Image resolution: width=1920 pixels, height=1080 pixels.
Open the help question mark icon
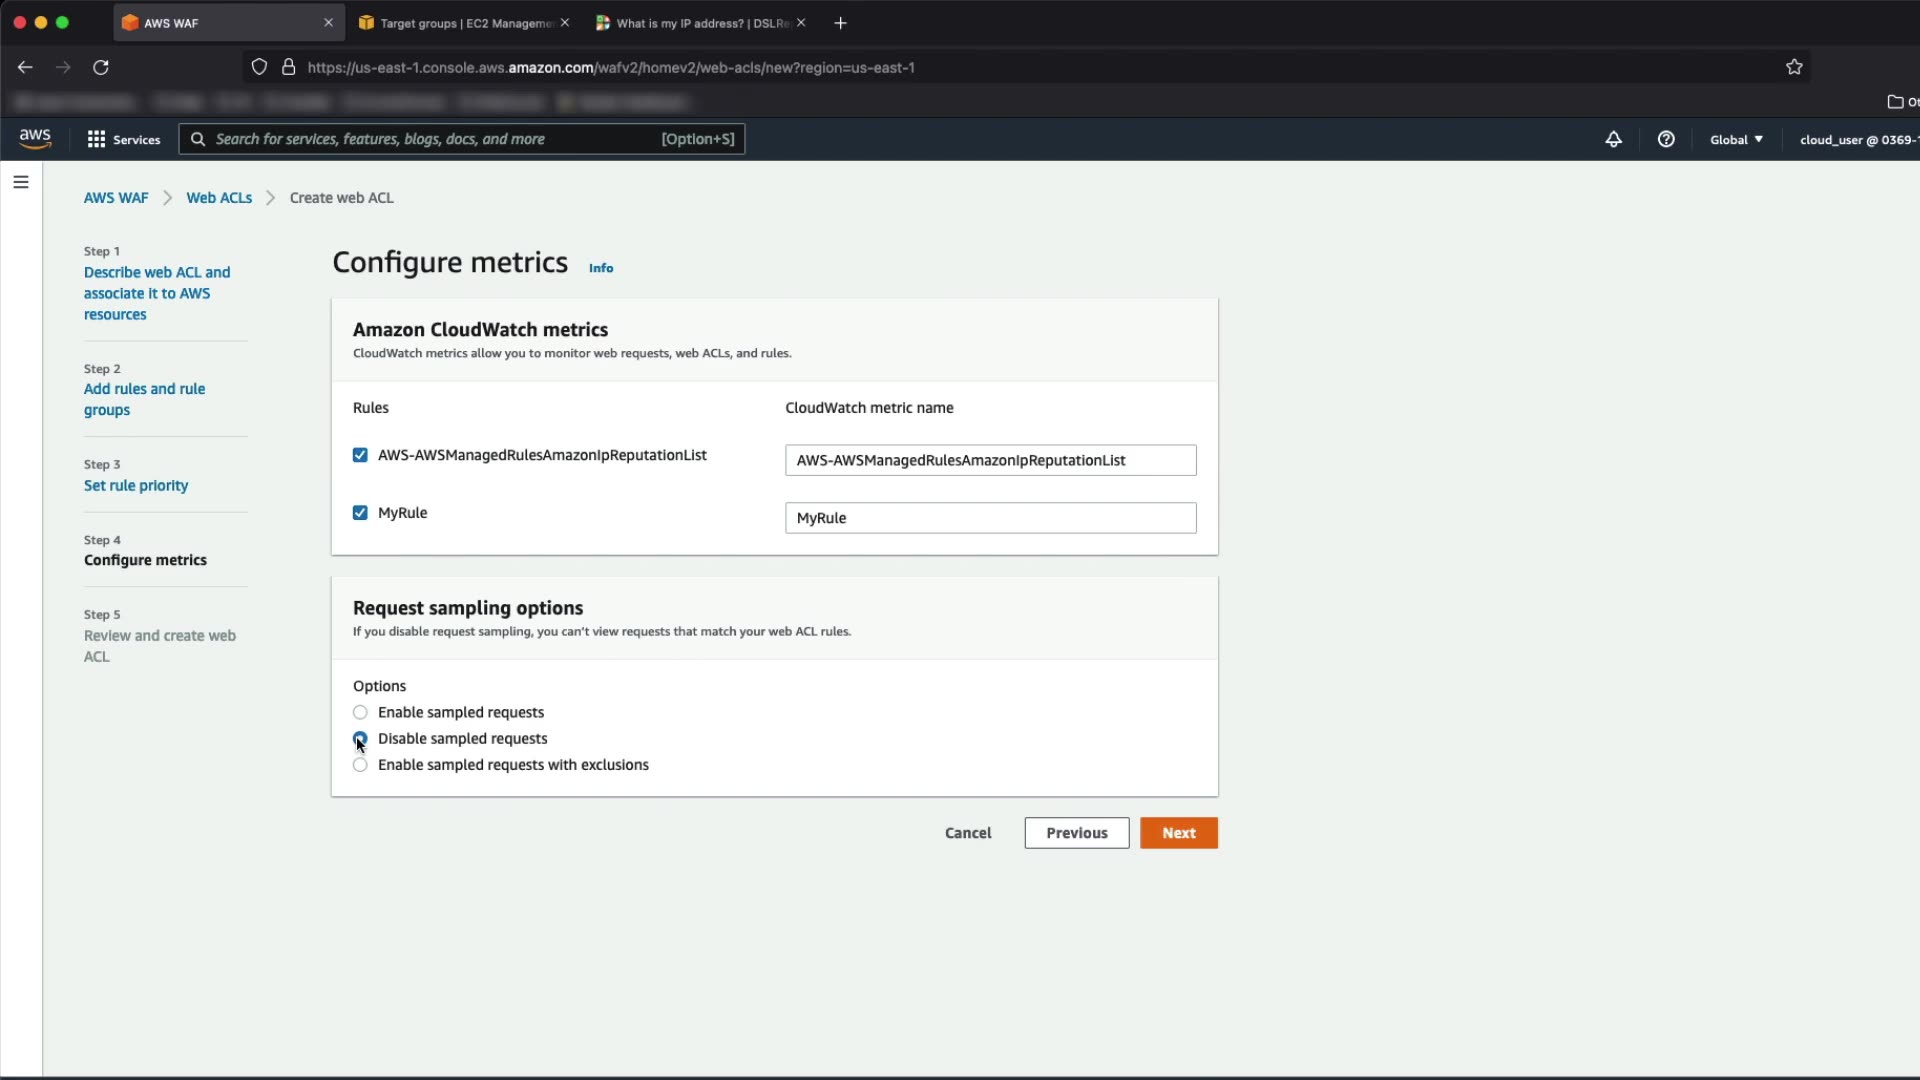1666,140
